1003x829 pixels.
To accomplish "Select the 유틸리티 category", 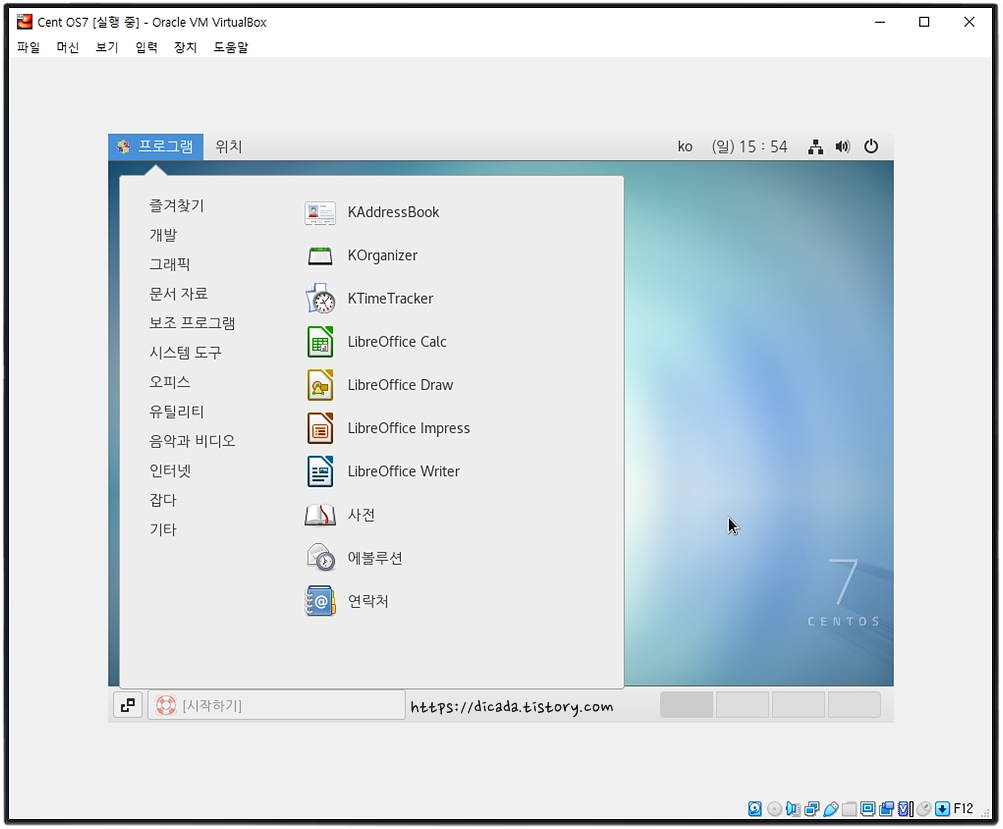I will point(177,412).
